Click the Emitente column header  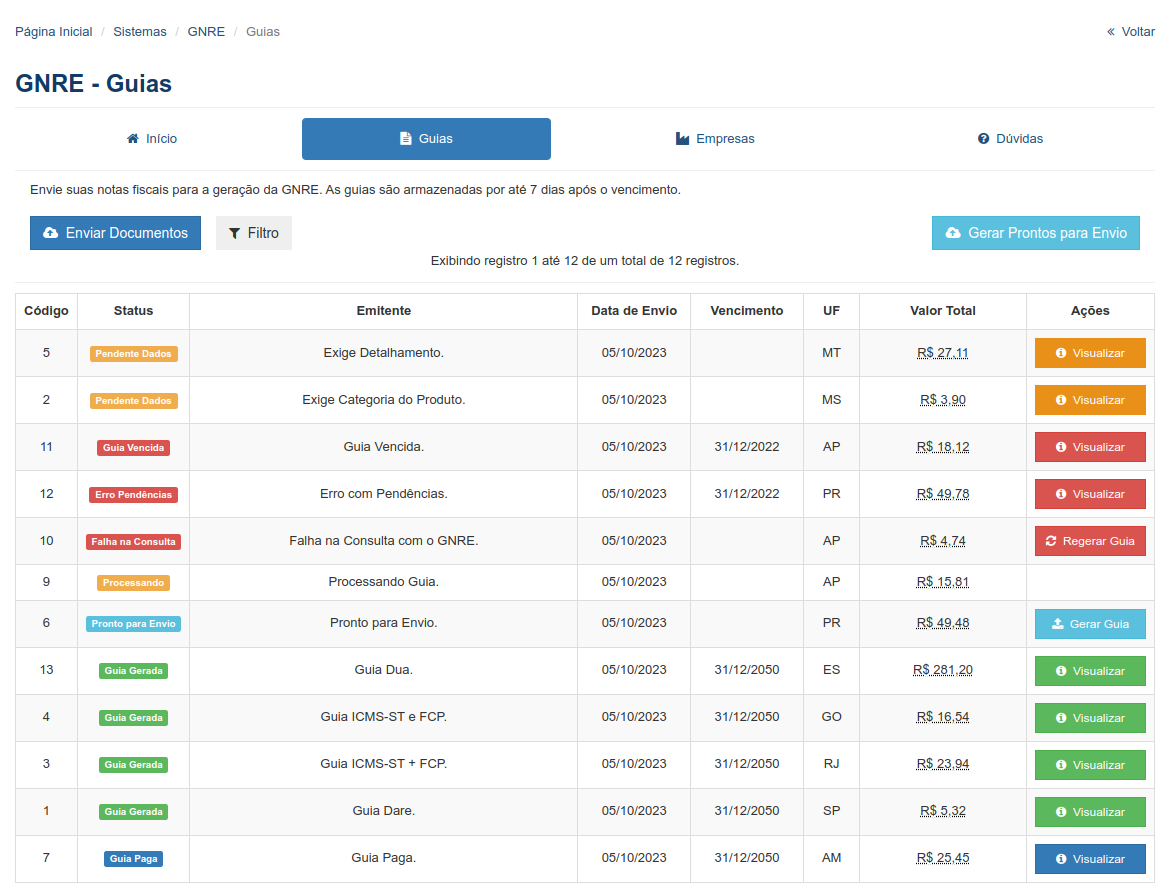384,311
